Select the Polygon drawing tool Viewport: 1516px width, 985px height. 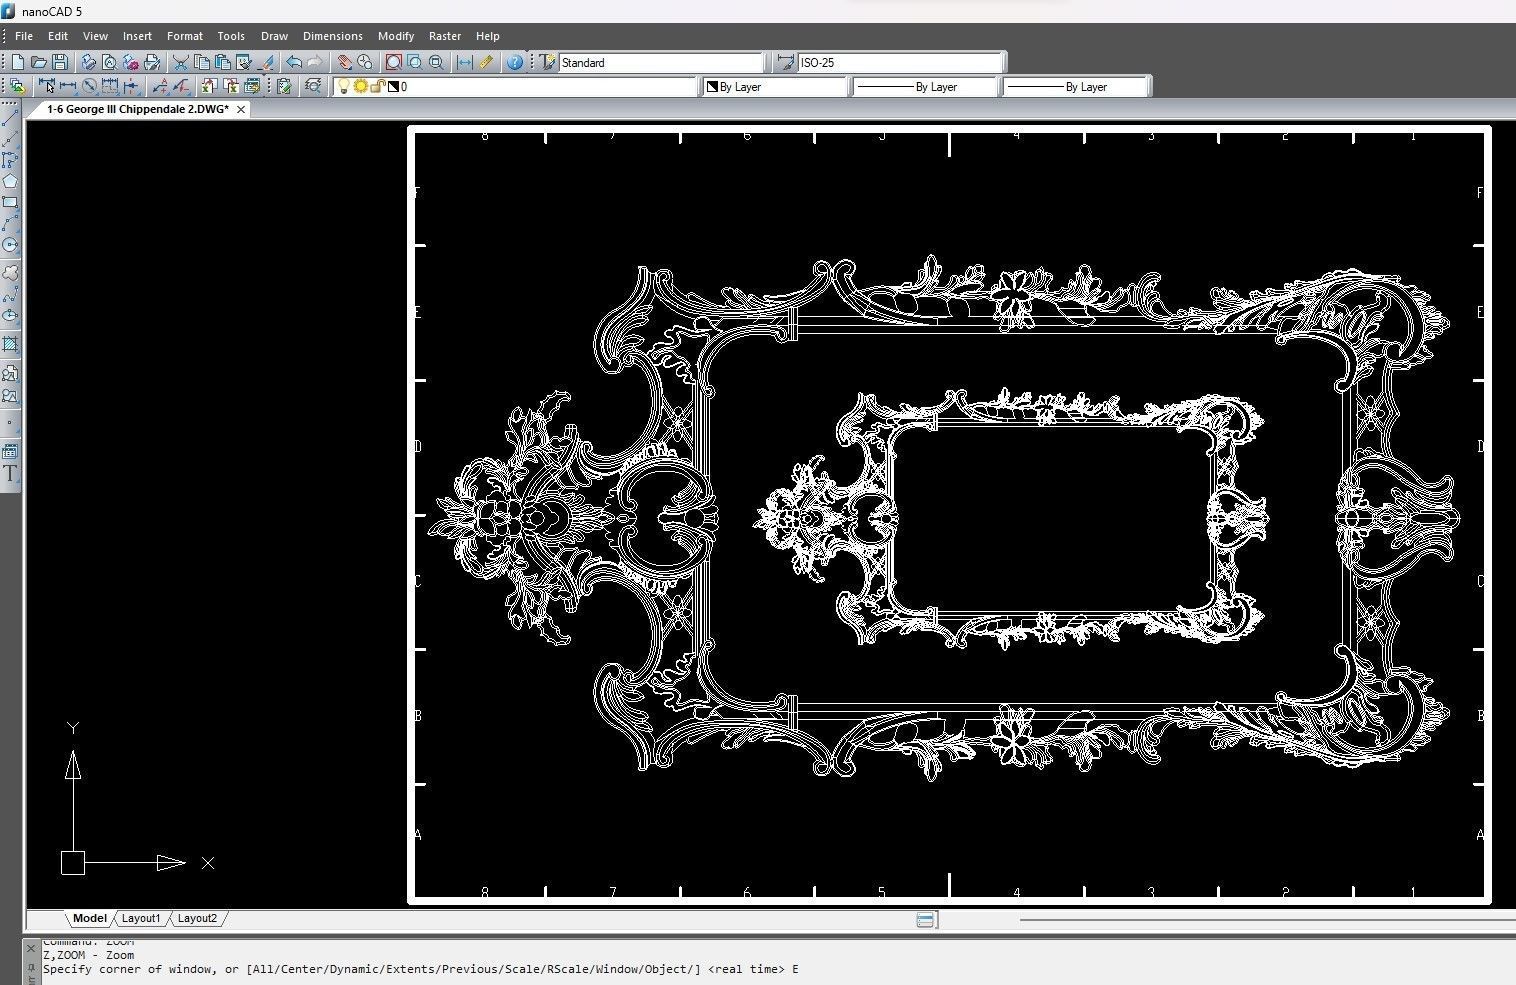click(x=10, y=181)
